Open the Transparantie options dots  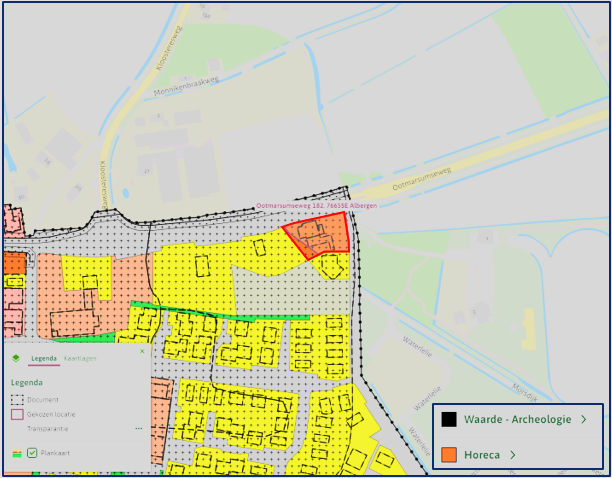coord(139,428)
